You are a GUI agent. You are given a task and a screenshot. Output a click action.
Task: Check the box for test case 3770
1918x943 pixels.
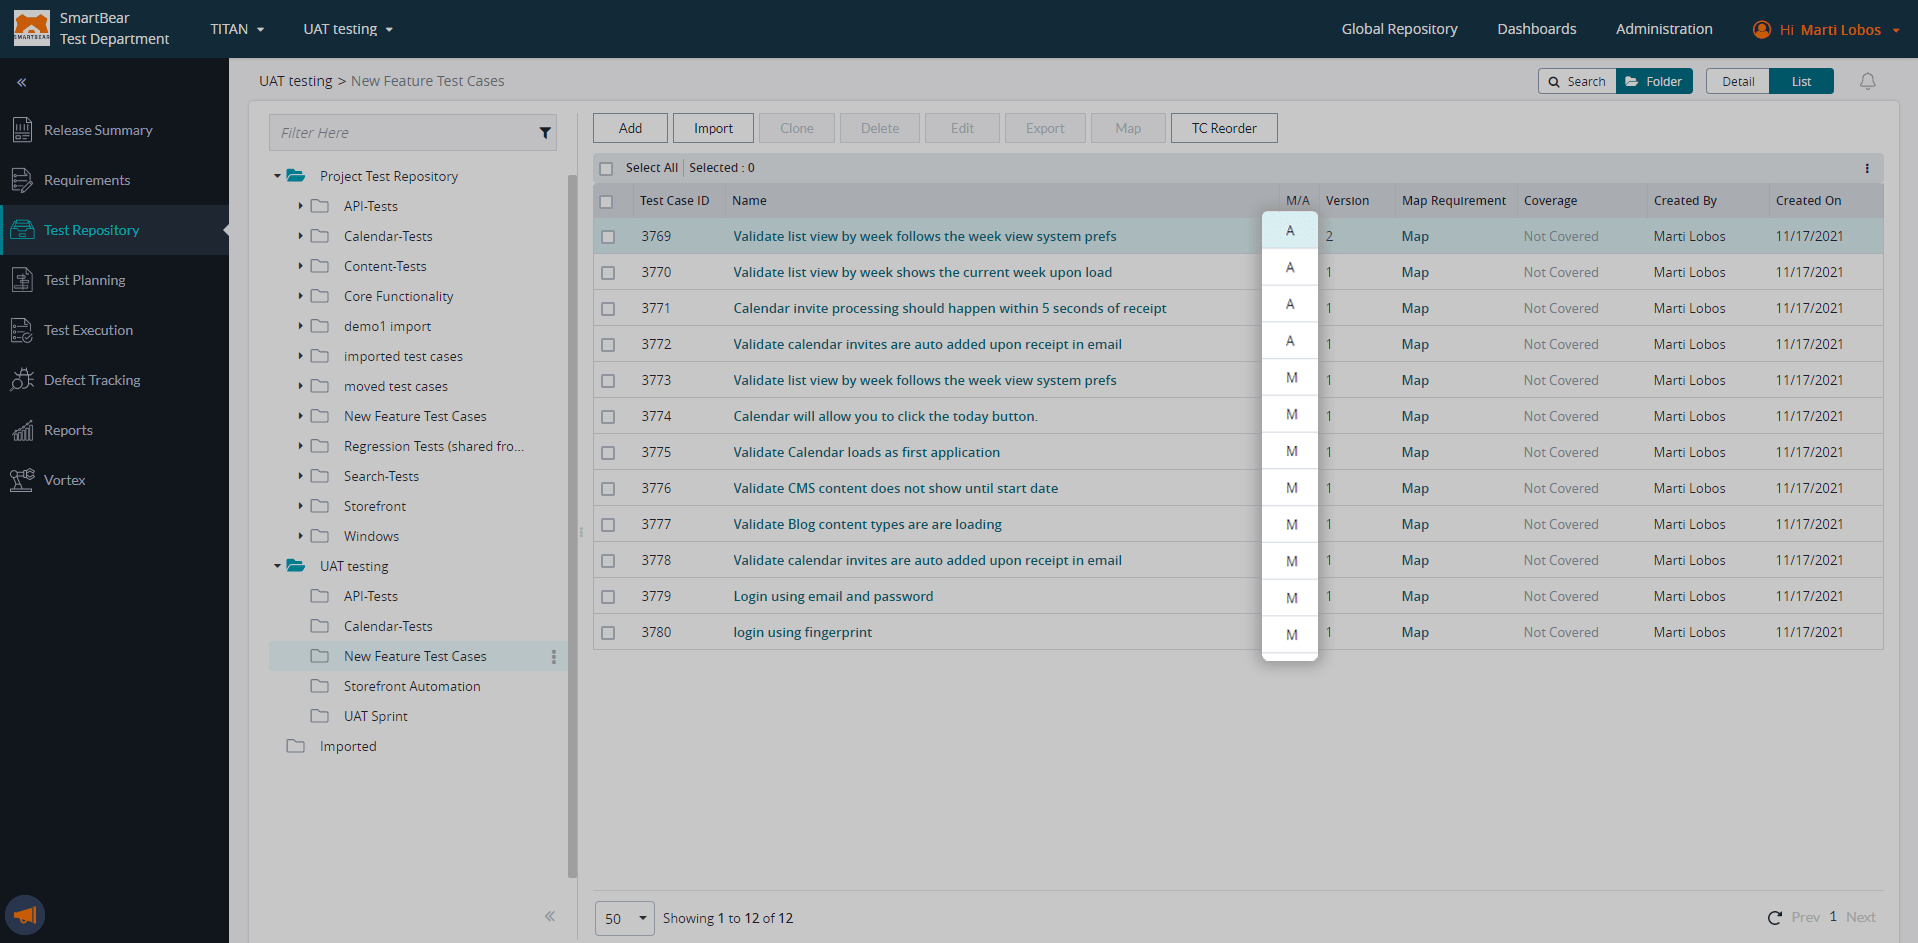tap(608, 273)
